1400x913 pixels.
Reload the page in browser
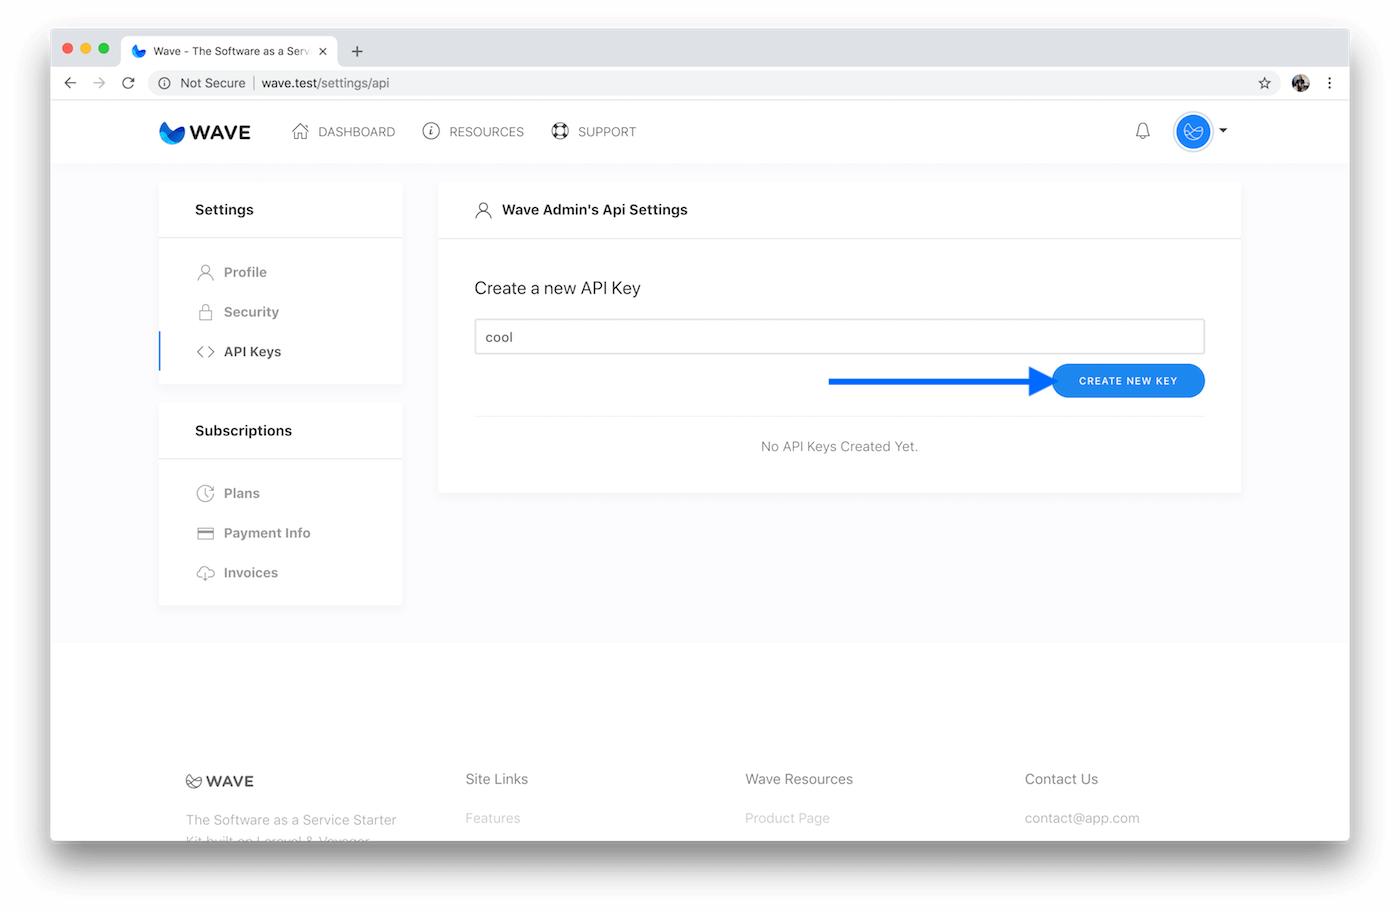coord(128,83)
